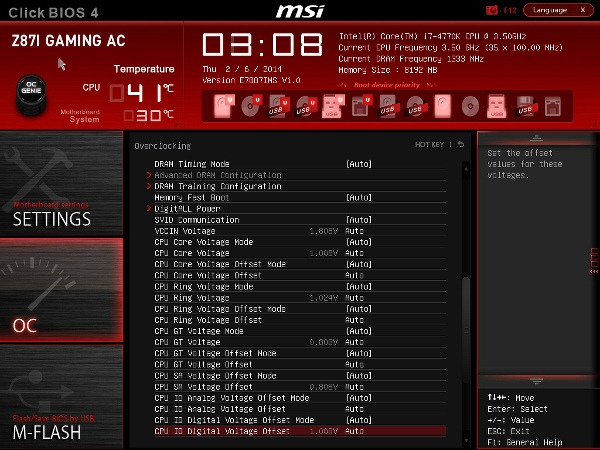The height and width of the screenshot is (450, 600).
Task: Open CPU IO Digital Voltage Offset Mode option
Action: 359,420
